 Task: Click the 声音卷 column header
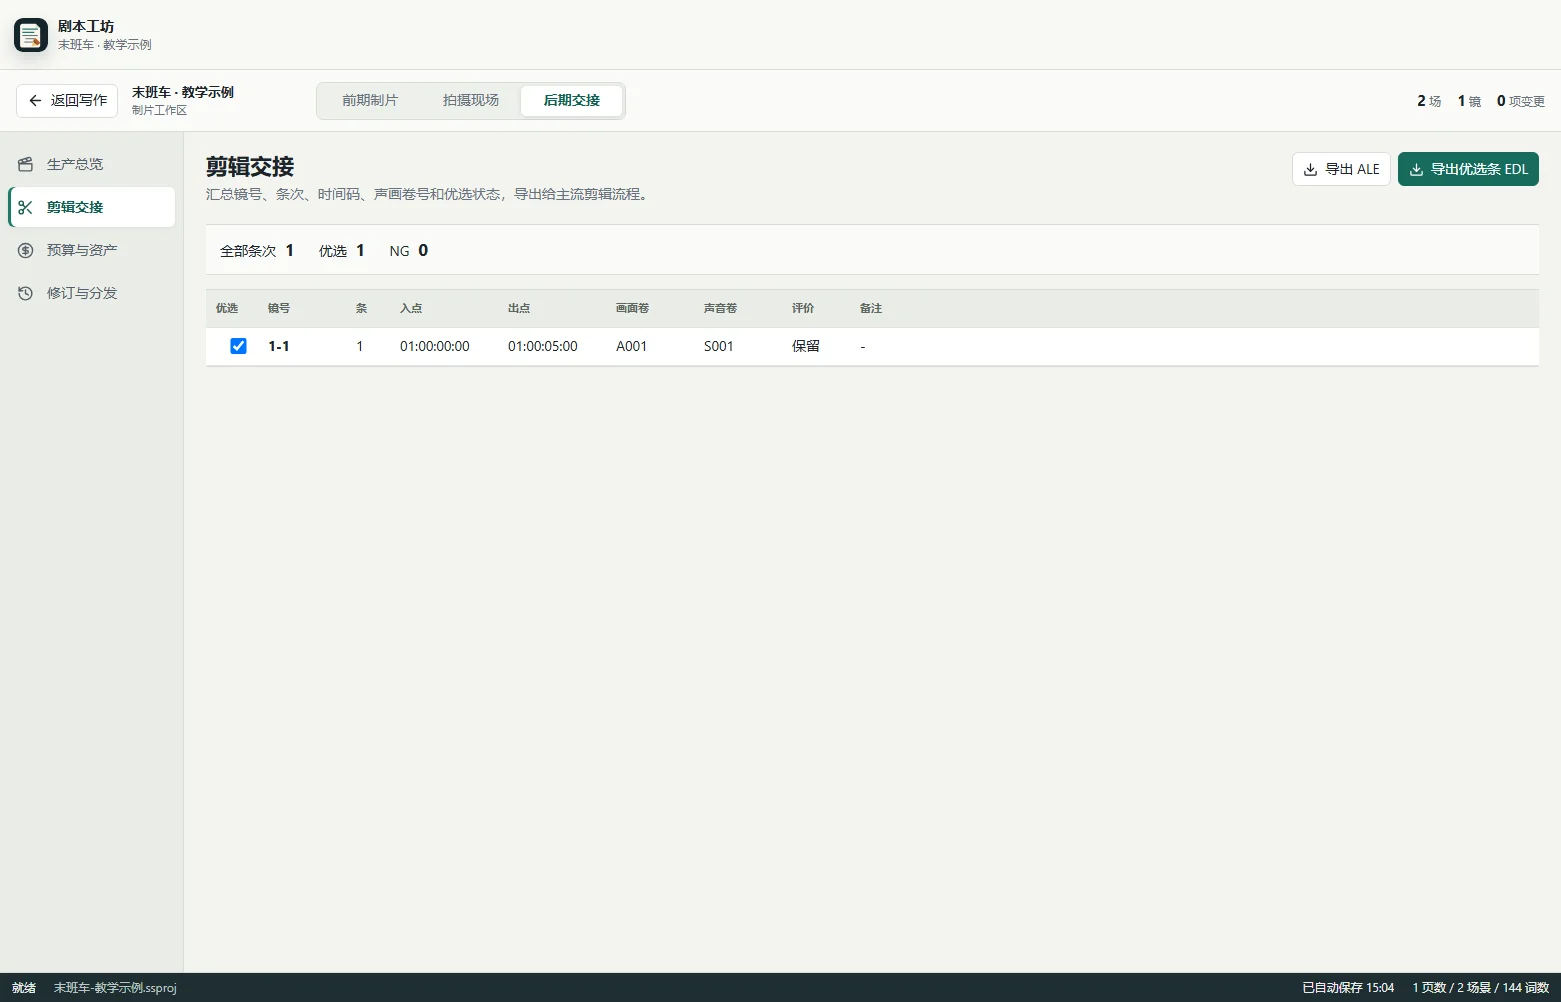(x=721, y=308)
